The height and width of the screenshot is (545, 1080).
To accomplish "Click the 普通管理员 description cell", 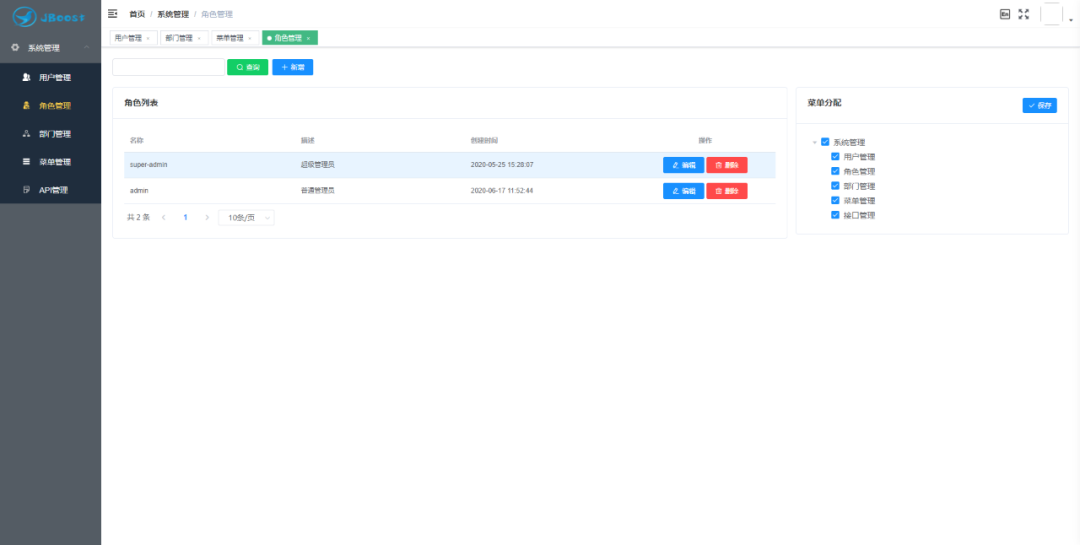I will pos(318,190).
